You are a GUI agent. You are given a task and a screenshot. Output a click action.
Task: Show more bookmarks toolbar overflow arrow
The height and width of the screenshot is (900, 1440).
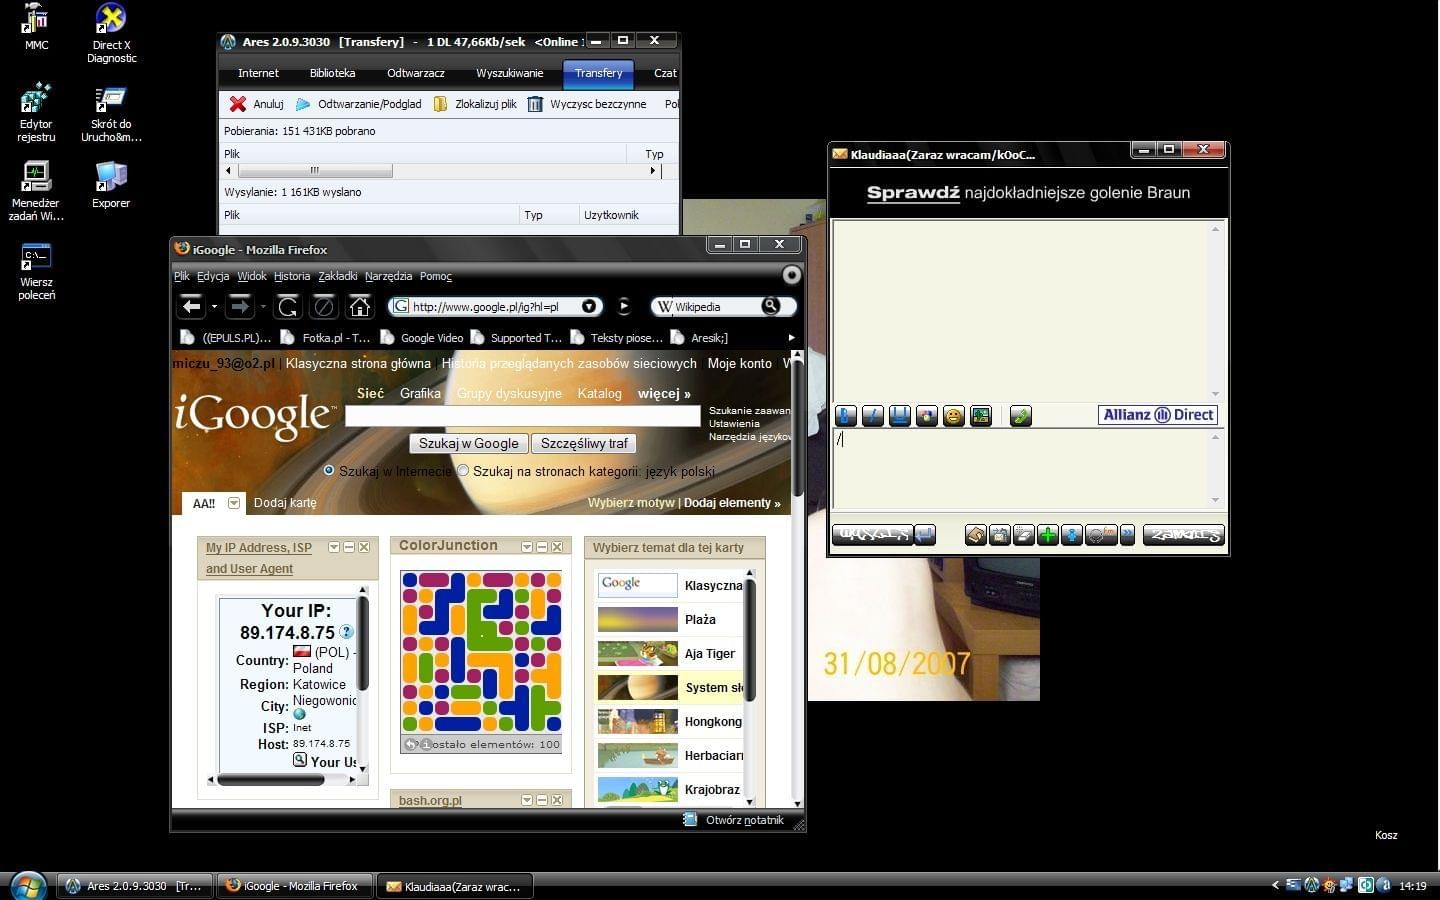point(791,338)
